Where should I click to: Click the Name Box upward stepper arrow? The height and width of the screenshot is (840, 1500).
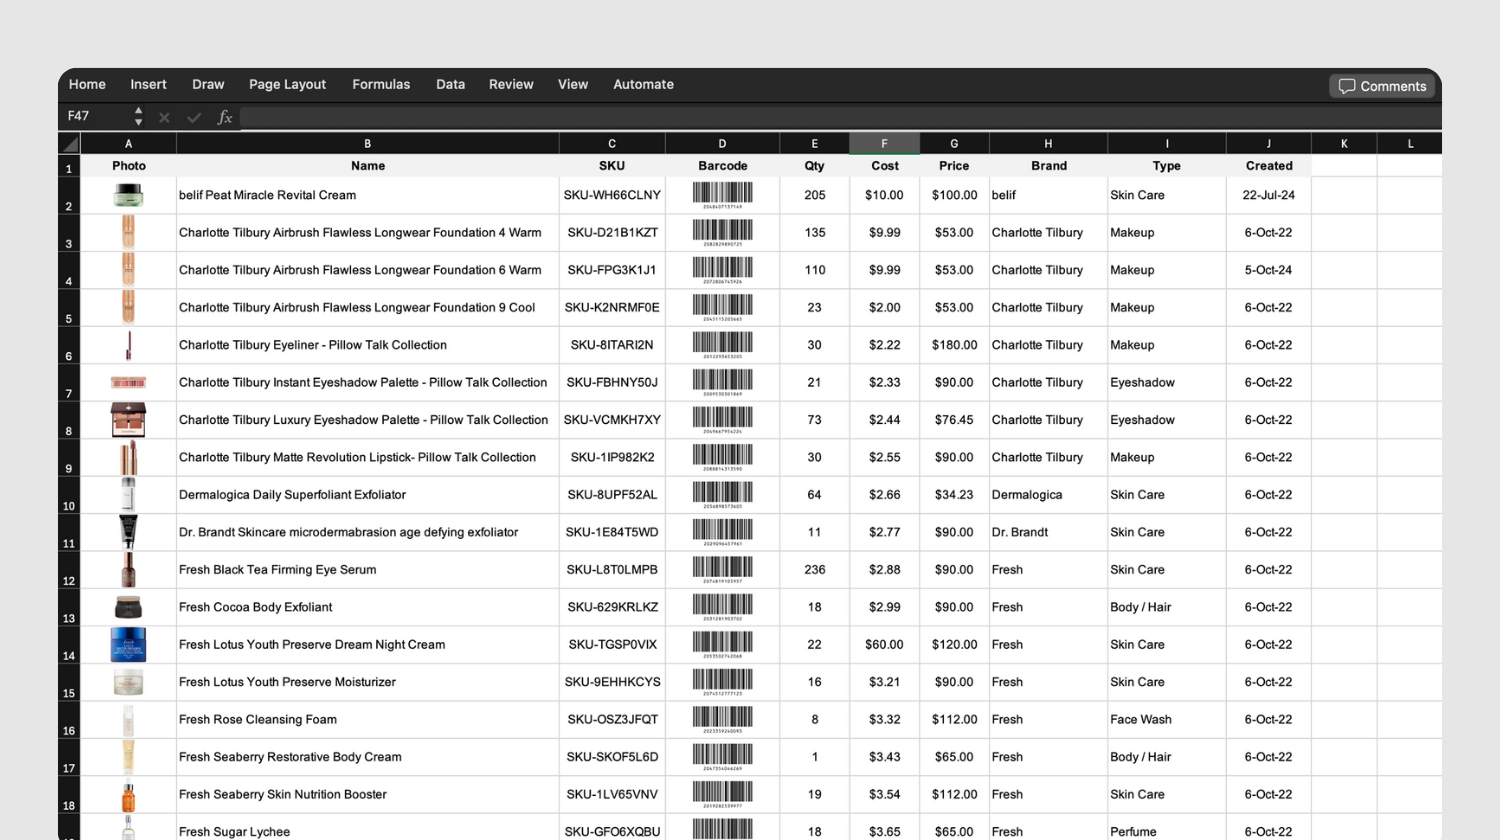[139, 112]
